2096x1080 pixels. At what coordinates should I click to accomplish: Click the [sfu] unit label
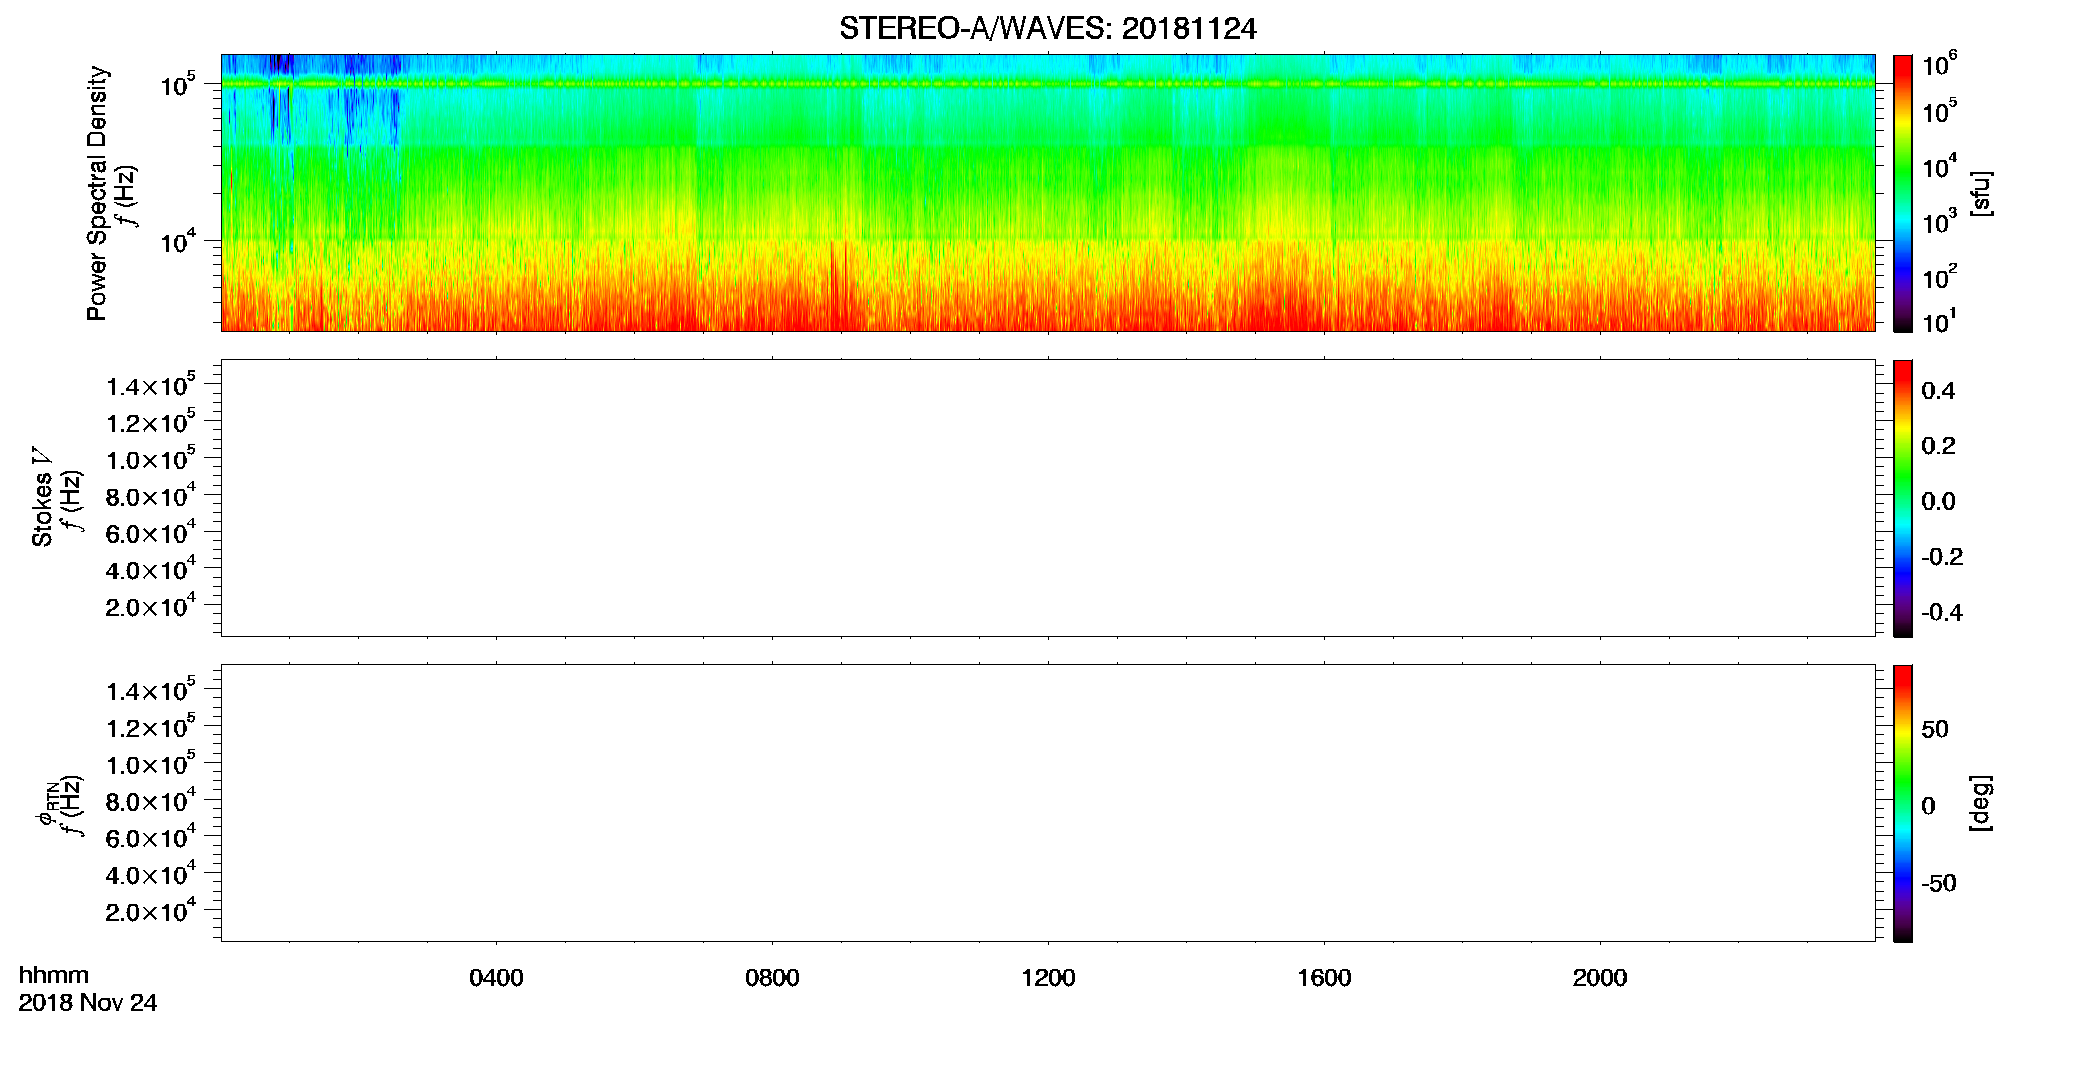tap(1980, 193)
